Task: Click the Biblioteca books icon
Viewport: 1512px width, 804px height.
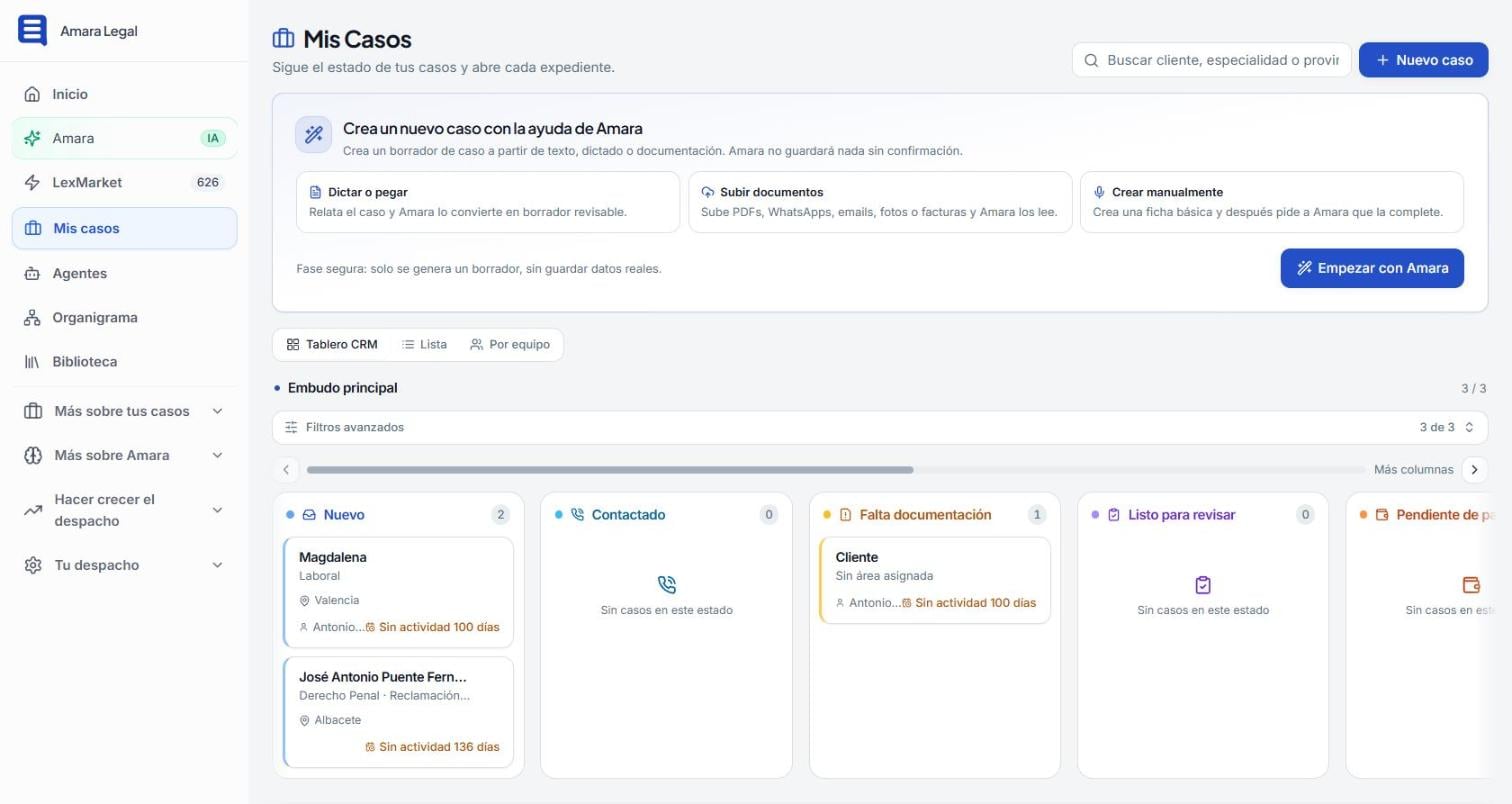Action: pos(32,361)
